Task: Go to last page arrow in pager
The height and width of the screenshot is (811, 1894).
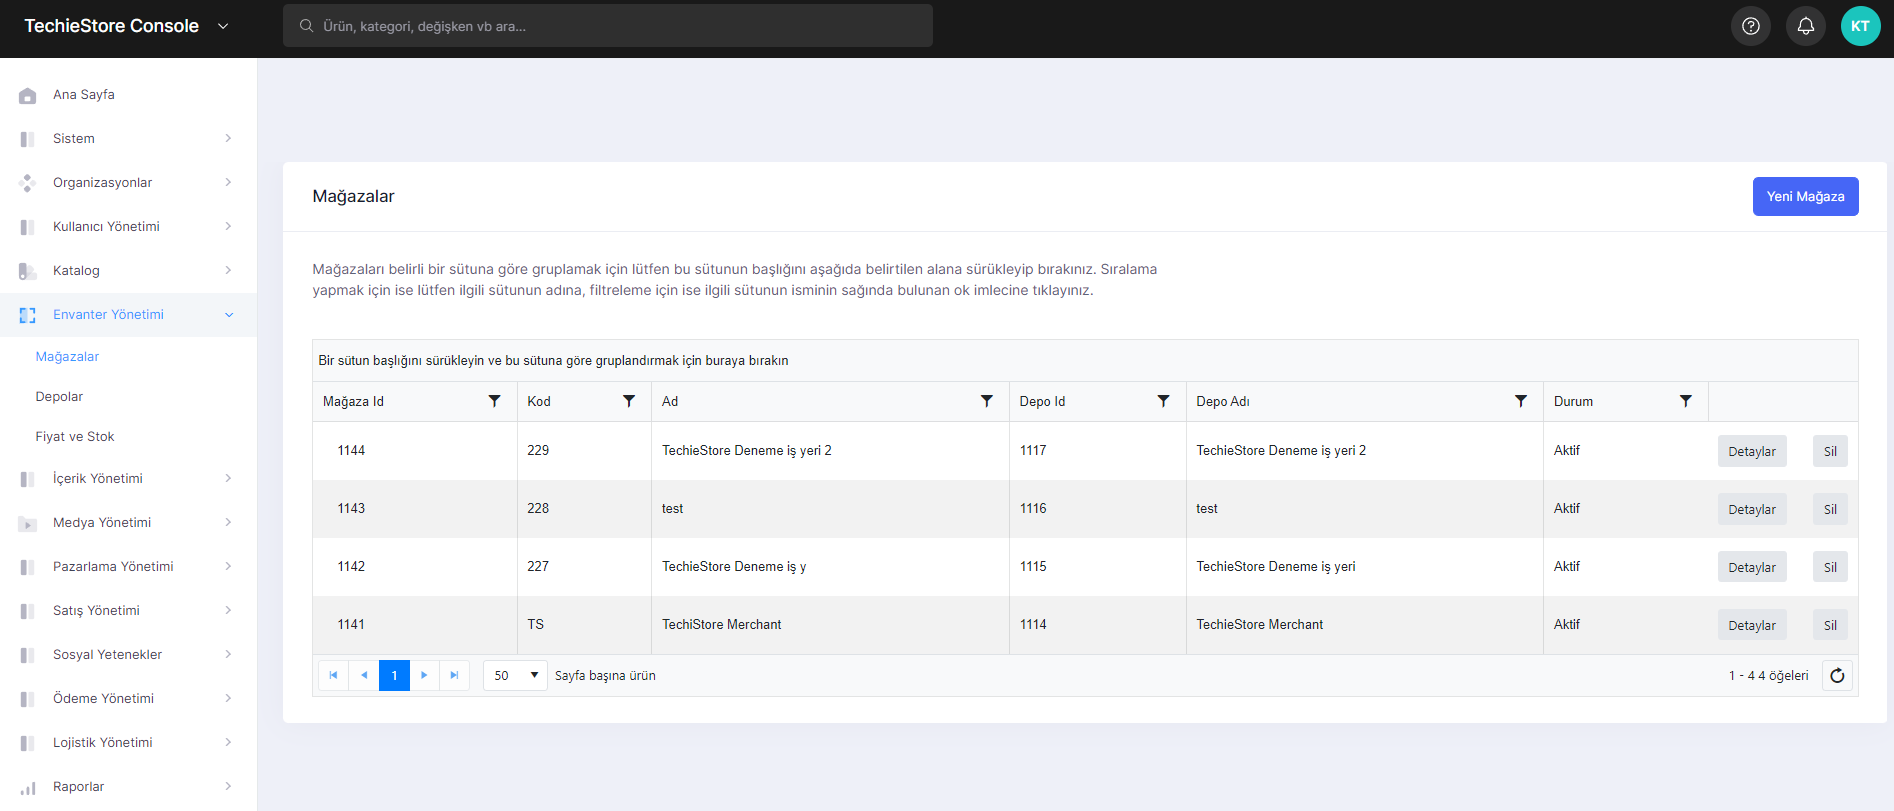Action: [454, 676]
